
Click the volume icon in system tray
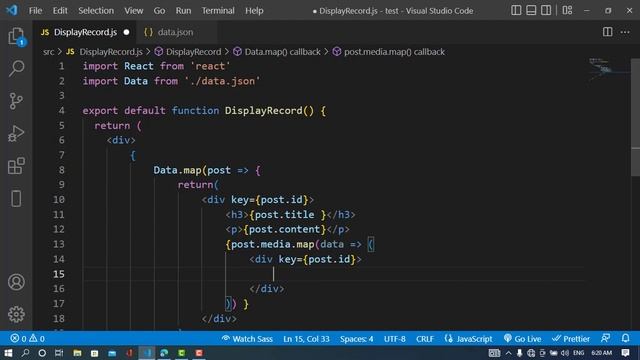pyautogui.click(x=565, y=353)
